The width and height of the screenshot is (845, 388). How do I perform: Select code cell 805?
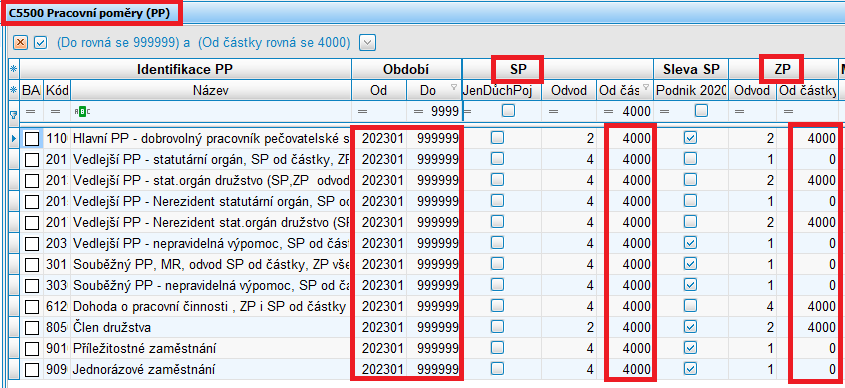click(57, 328)
